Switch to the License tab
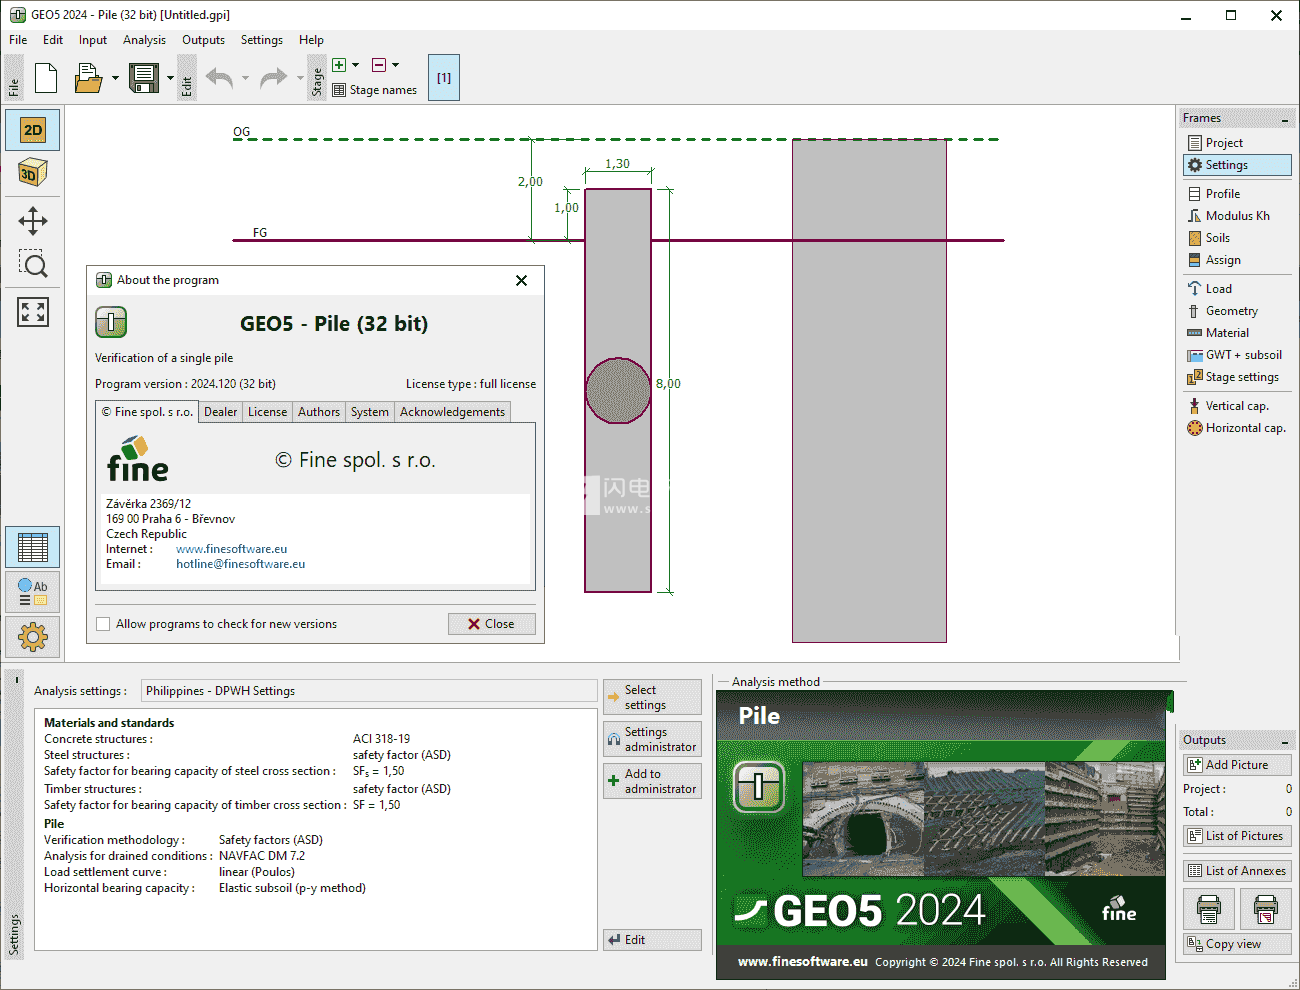Viewport: 1300px width, 990px height. tap(267, 412)
